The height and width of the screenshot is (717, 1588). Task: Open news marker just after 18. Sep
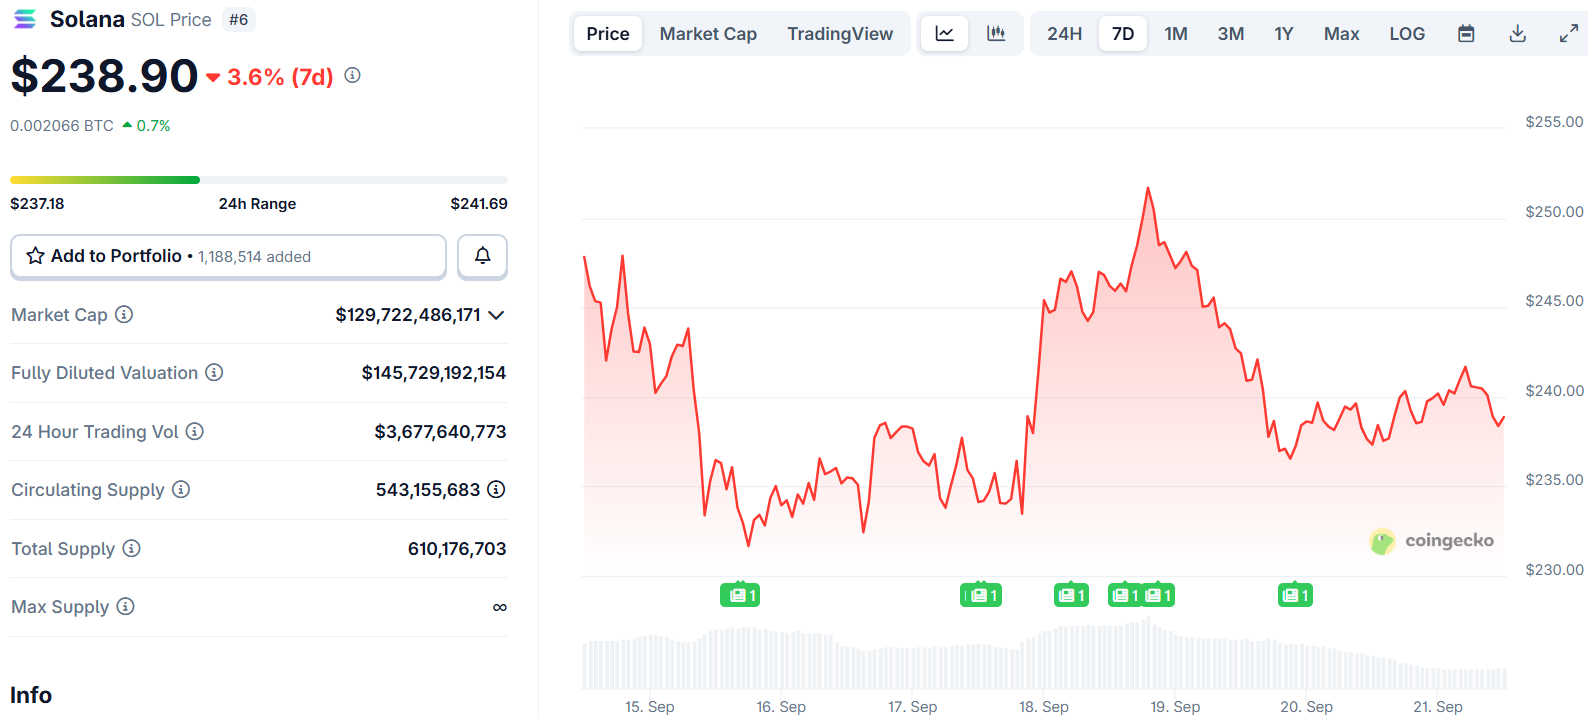1071,595
